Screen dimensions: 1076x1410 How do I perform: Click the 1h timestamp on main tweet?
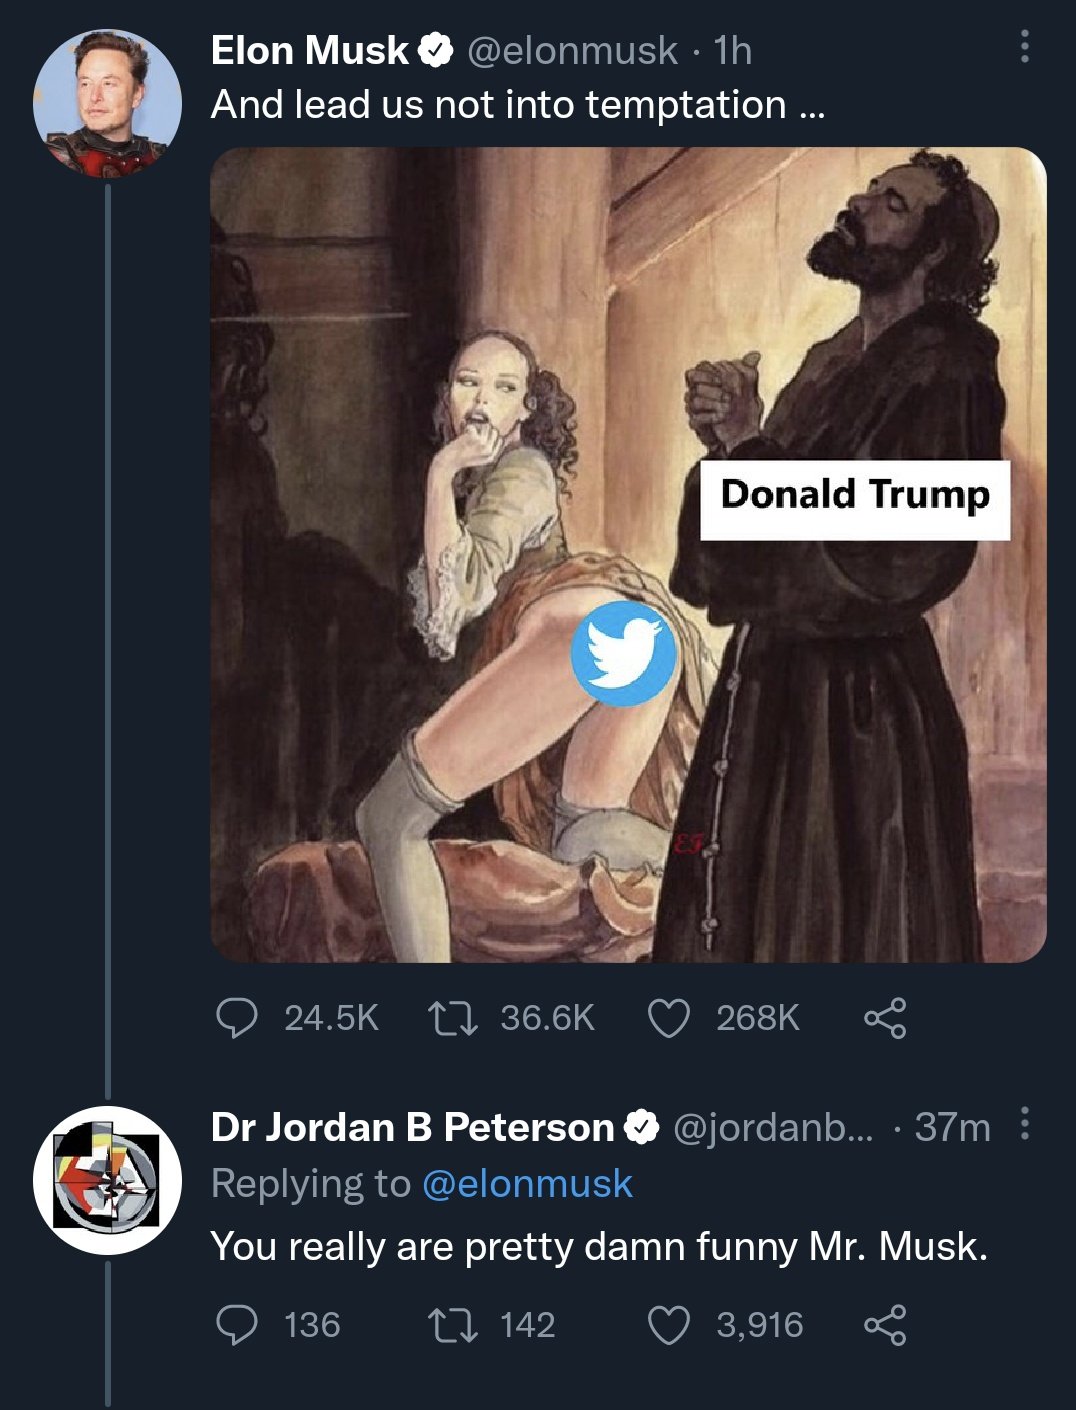pos(733,51)
